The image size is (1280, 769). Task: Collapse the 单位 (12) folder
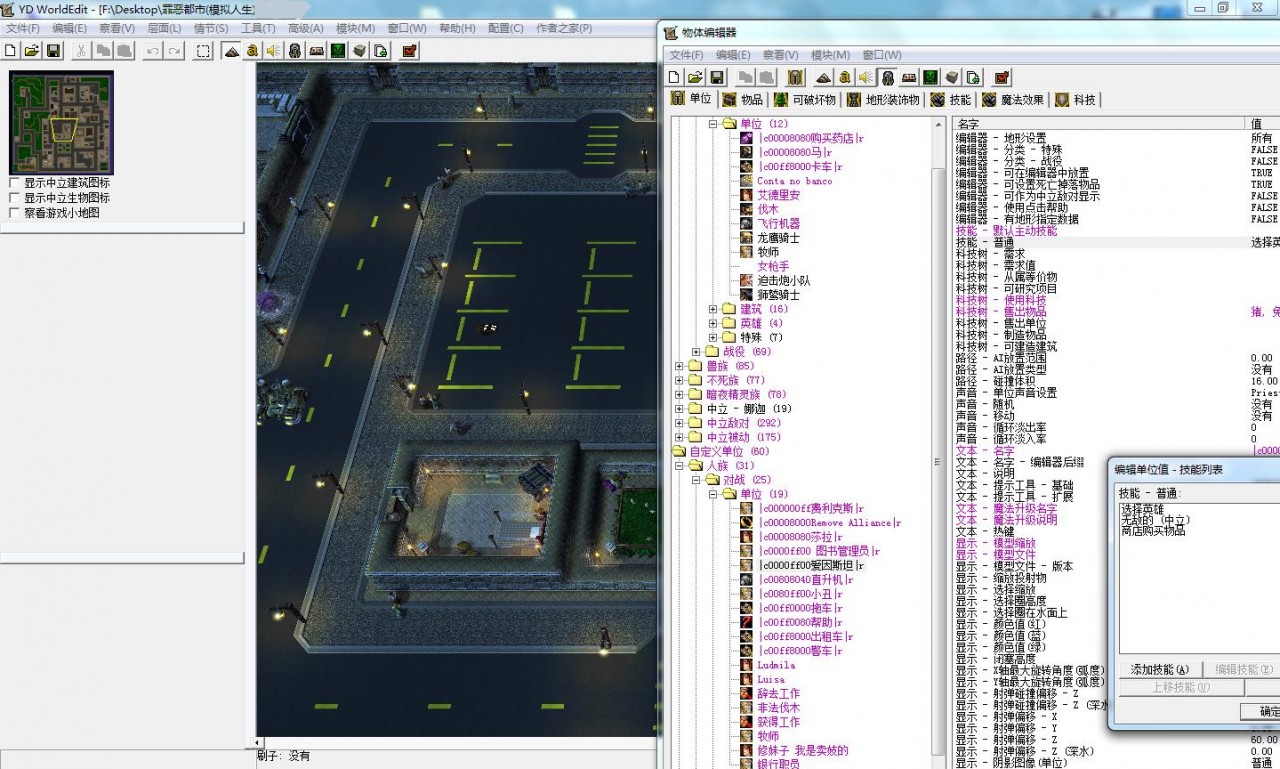pos(714,124)
